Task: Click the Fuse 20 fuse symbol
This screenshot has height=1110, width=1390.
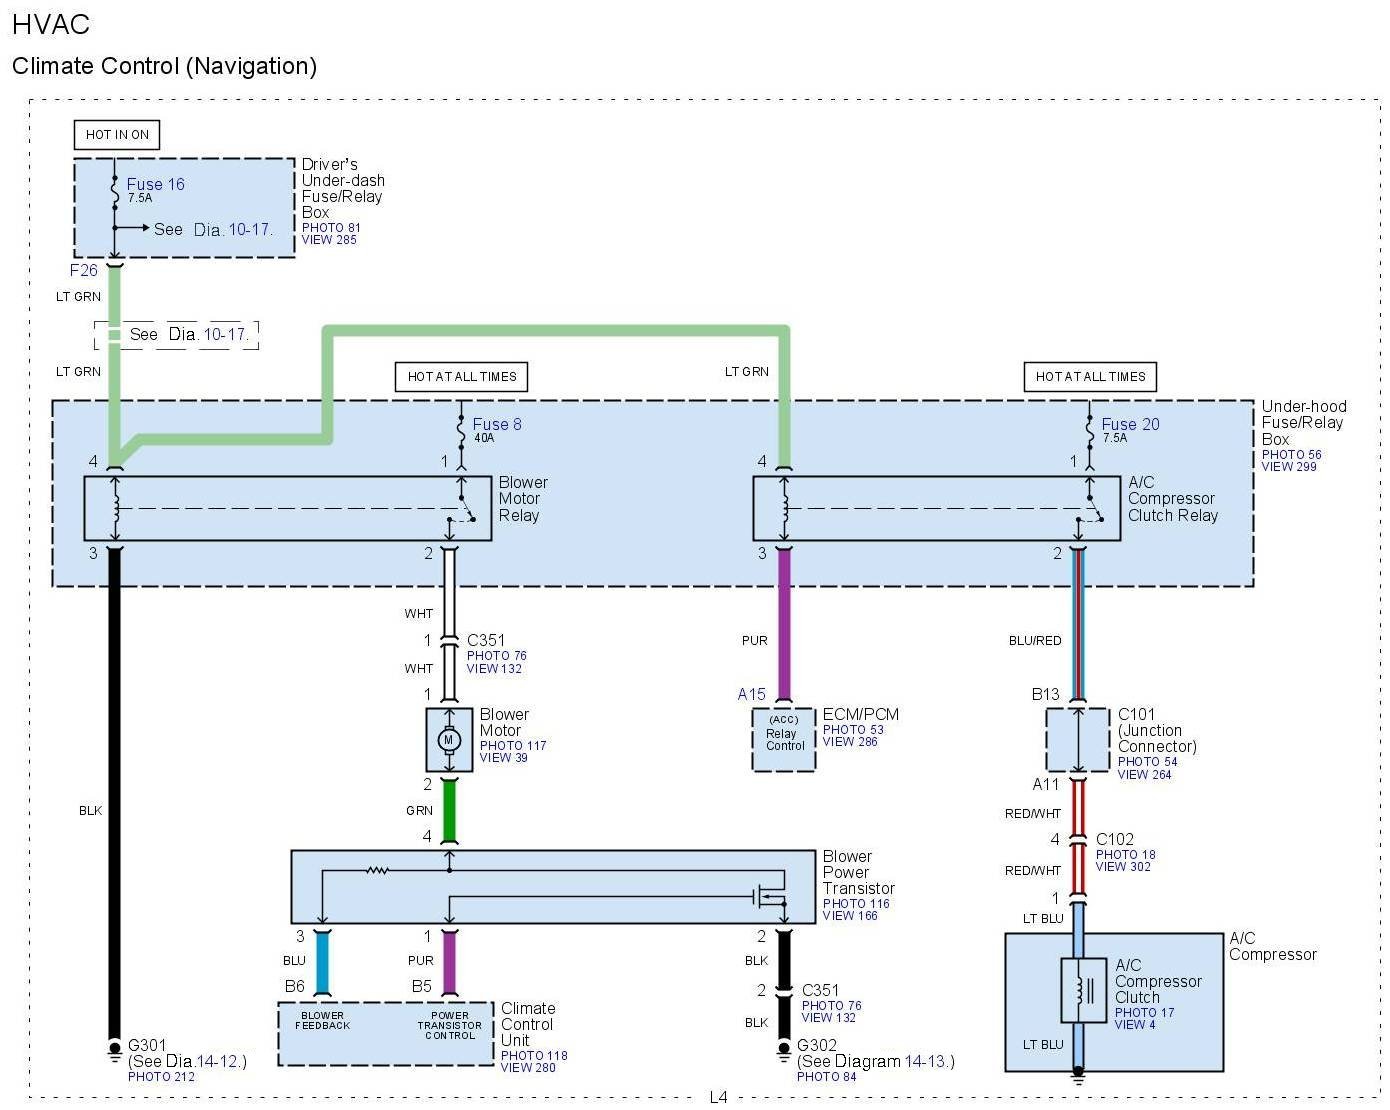Action: click(1089, 429)
